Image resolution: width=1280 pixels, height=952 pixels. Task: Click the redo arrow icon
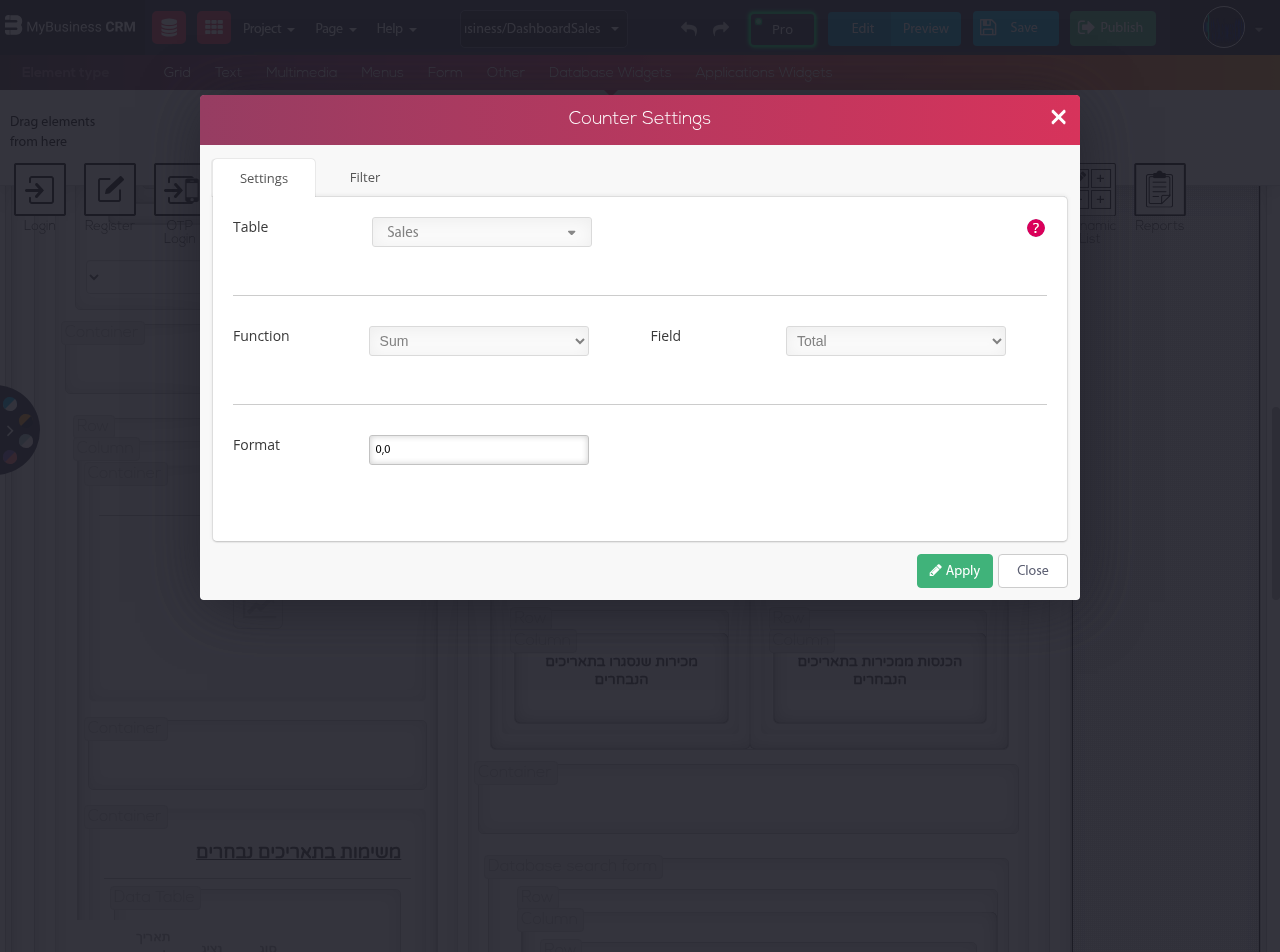pyautogui.click(x=721, y=29)
